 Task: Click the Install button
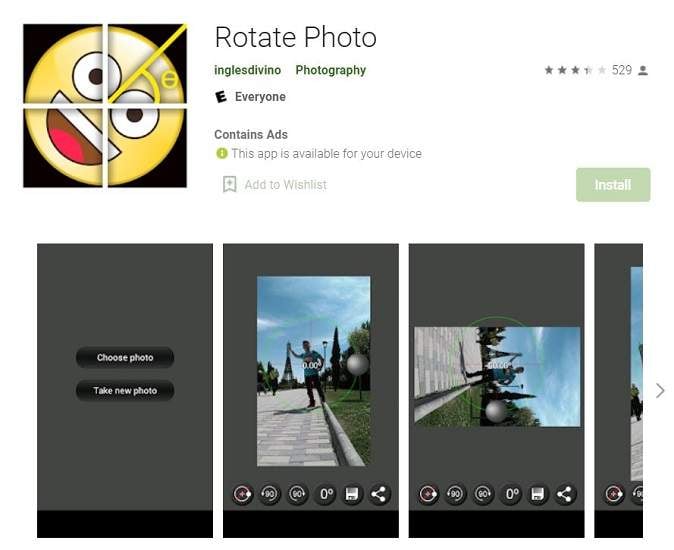point(613,185)
